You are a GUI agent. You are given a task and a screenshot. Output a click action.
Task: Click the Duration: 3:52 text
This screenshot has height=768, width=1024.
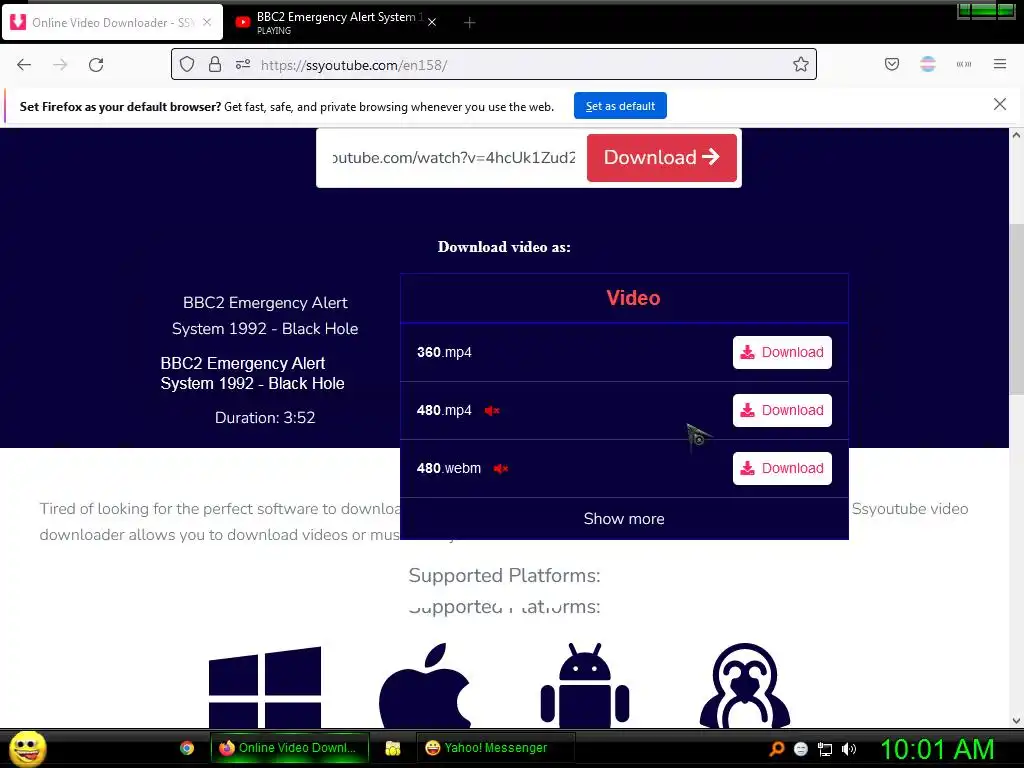[264, 418]
